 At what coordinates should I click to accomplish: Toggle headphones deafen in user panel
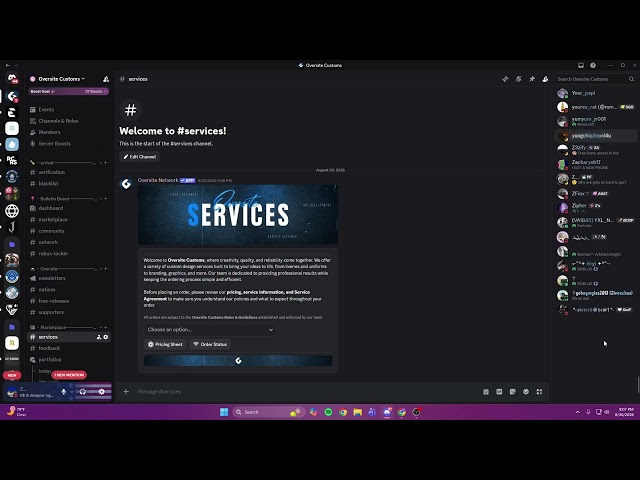coord(83,392)
